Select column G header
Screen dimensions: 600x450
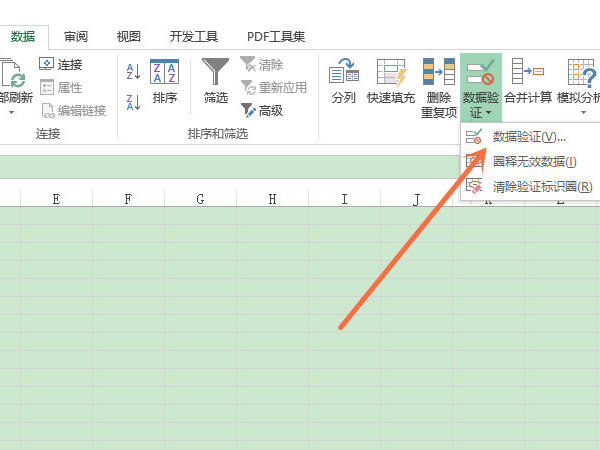pyautogui.click(x=200, y=199)
